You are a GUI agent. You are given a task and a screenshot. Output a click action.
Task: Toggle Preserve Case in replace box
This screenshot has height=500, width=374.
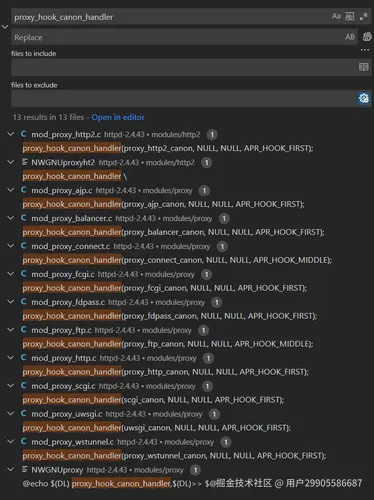(350, 37)
